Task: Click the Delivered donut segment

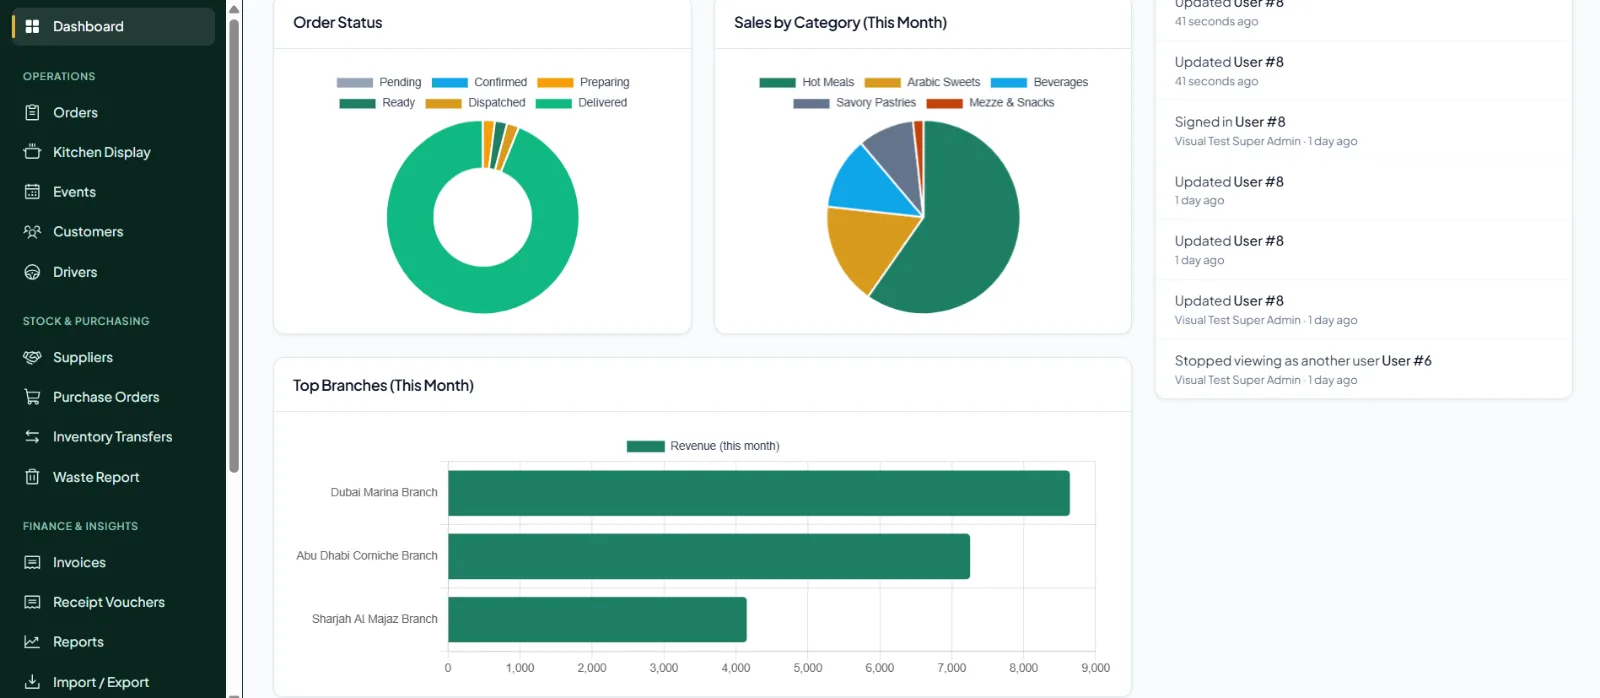Action: (482, 290)
